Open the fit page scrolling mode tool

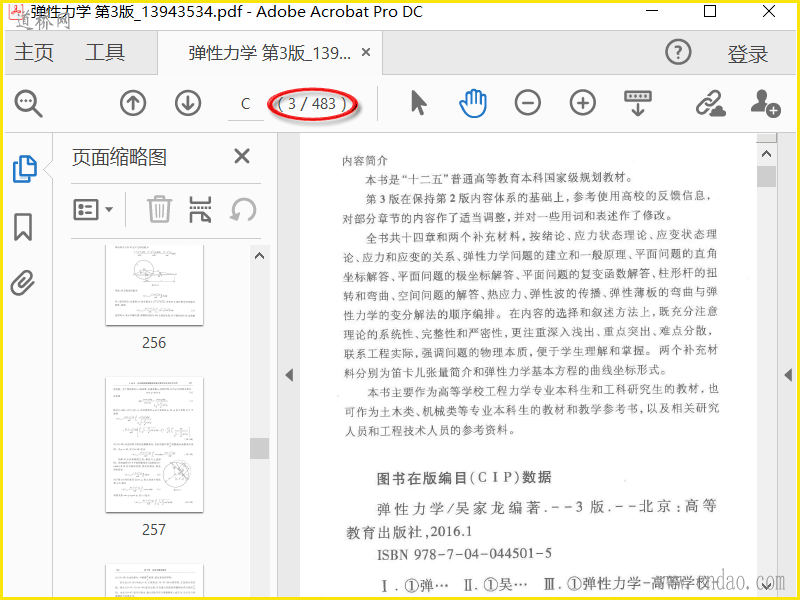coord(638,103)
